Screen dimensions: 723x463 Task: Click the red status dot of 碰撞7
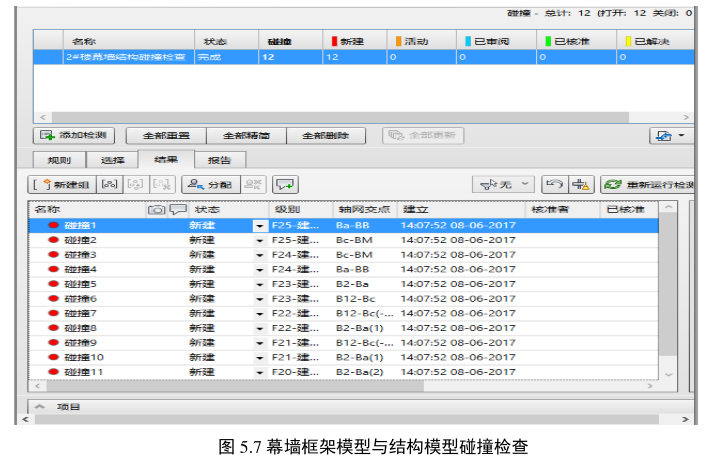tap(53, 313)
